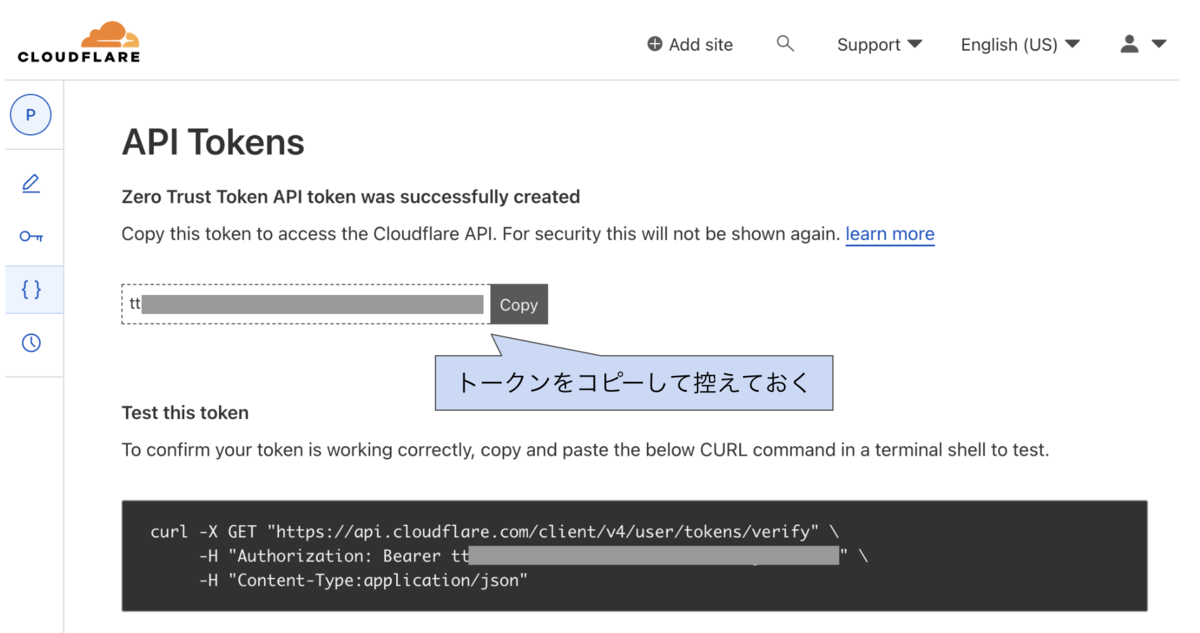Screen dimensions: 1200x633
Task: Copy the API token with Copy button
Action: 519,305
